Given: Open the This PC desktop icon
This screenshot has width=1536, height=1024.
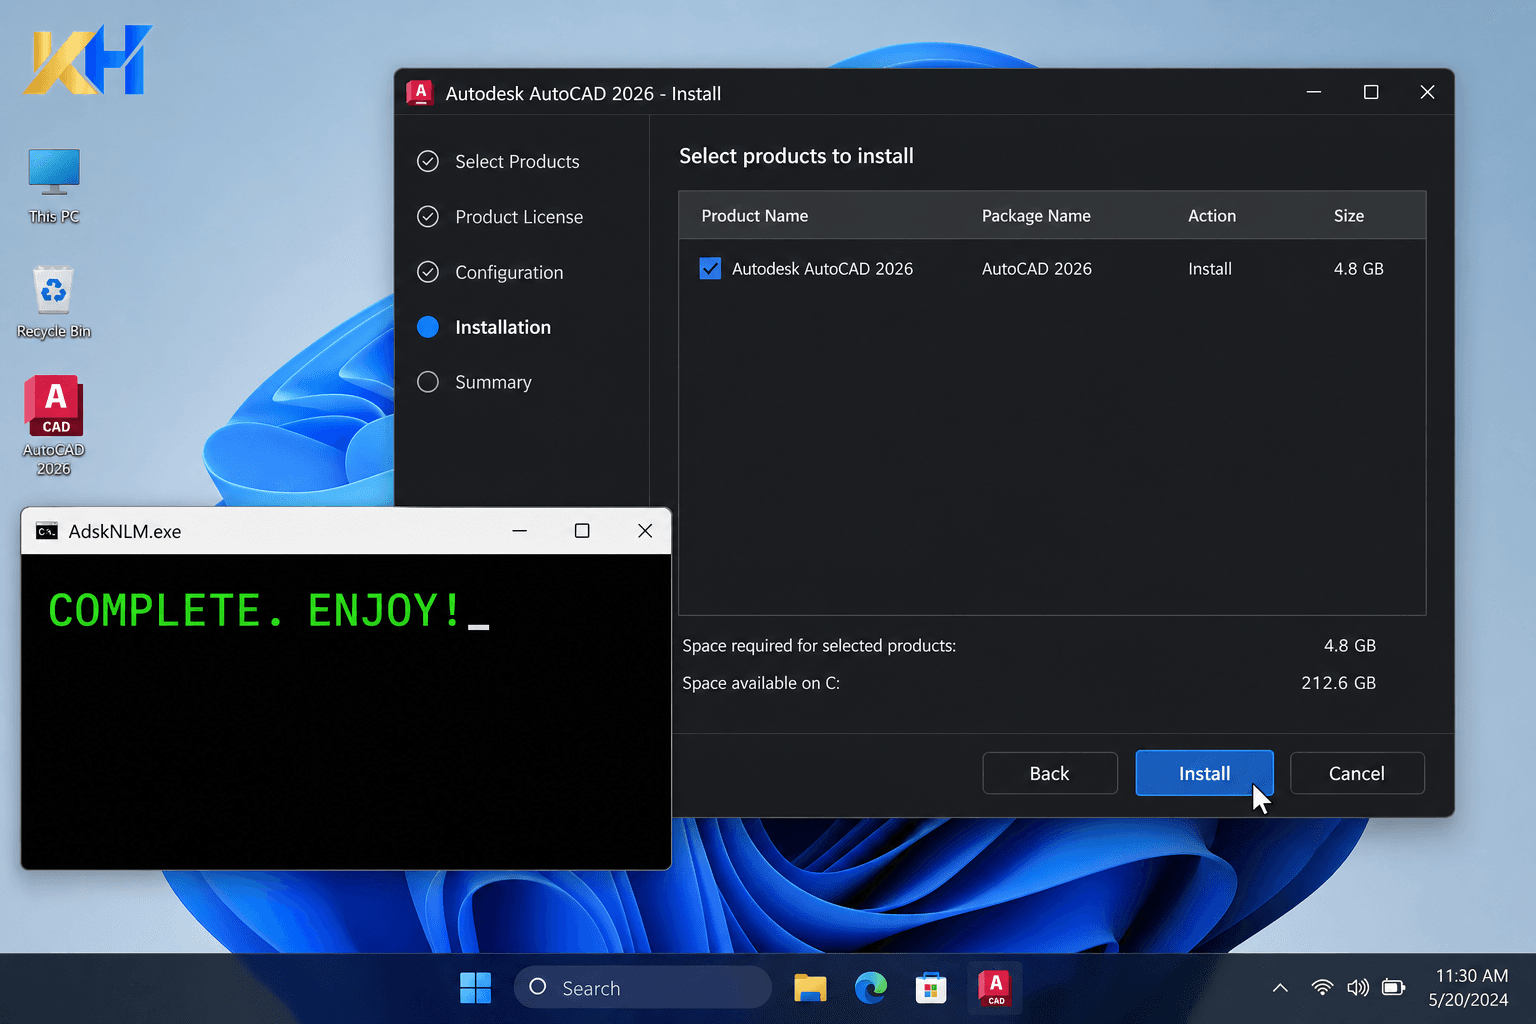Looking at the screenshot, I should [54, 186].
